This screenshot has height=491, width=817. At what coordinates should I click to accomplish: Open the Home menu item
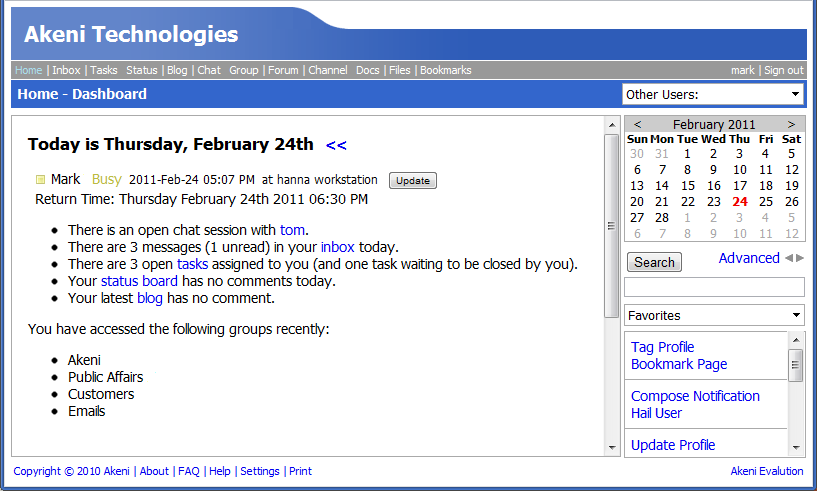click(x=29, y=70)
